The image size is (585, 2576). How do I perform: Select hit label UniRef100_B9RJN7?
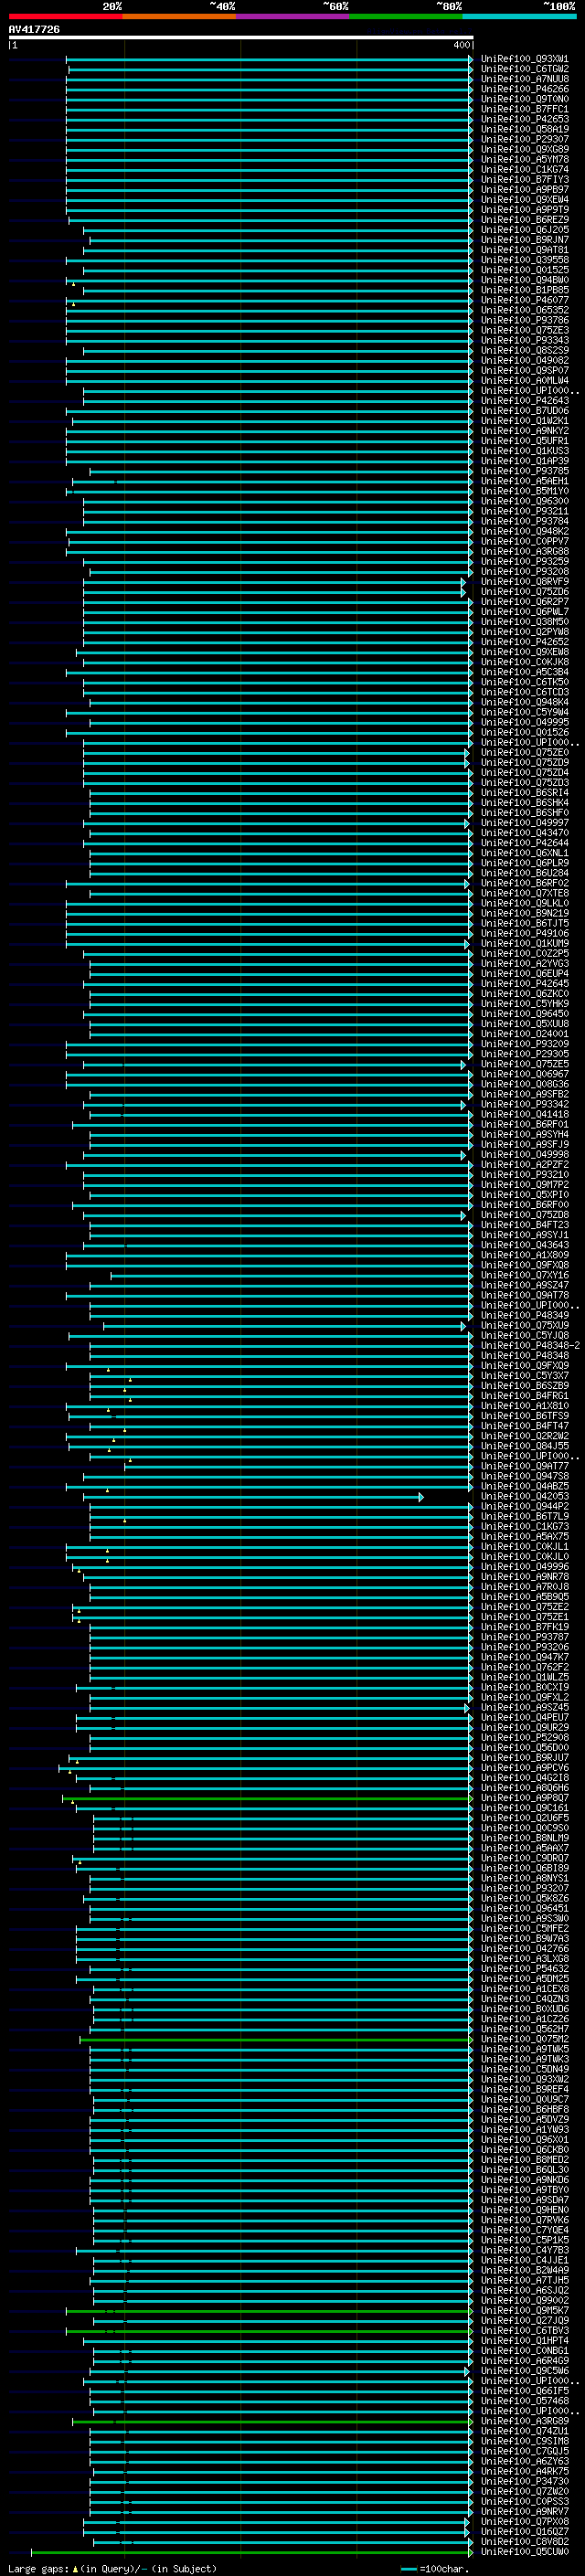click(x=524, y=240)
